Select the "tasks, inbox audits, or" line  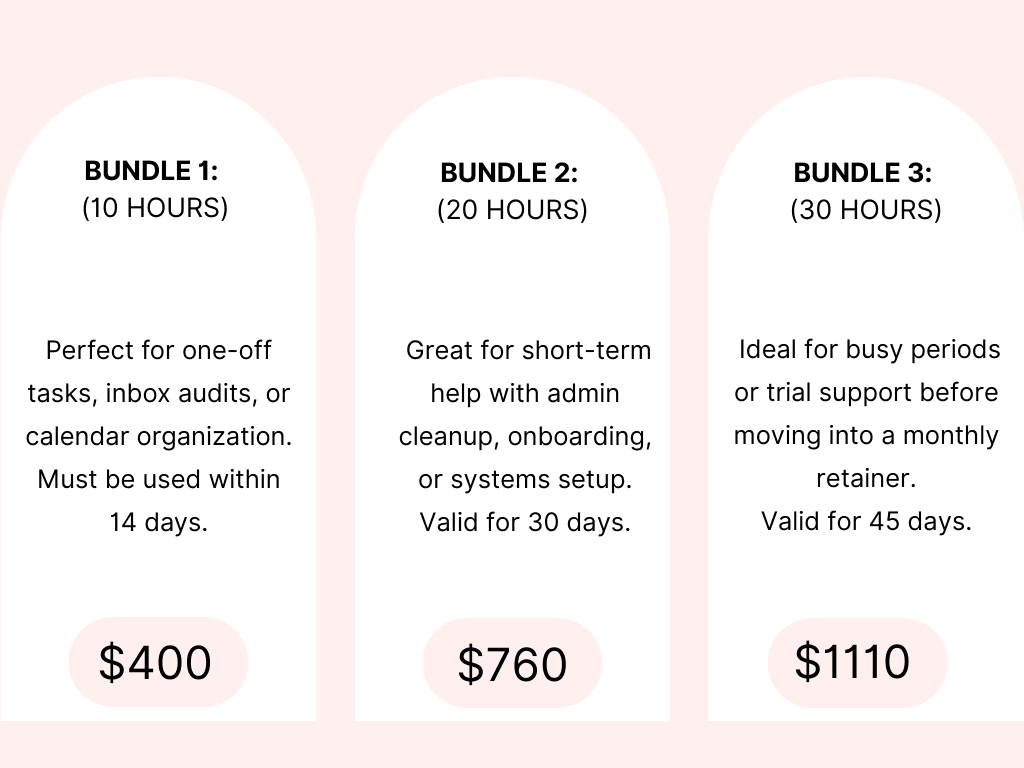click(159, 394)
